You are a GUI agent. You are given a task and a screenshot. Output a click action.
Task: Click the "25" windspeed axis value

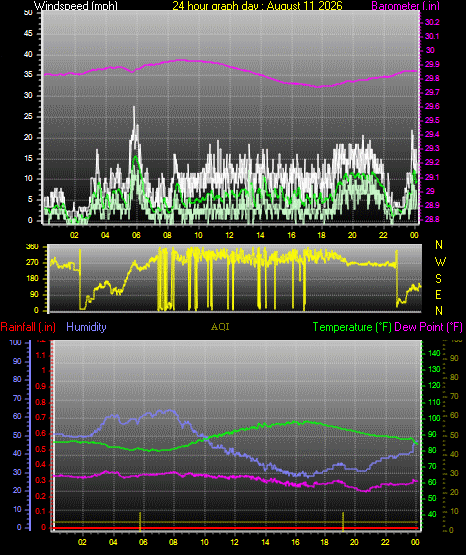(28, 116)
